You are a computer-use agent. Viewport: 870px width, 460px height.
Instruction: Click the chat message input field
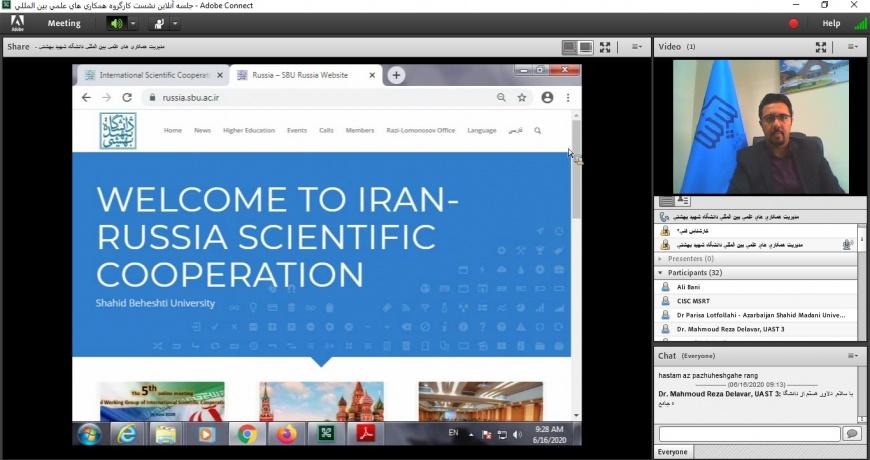tap(748, 433)
